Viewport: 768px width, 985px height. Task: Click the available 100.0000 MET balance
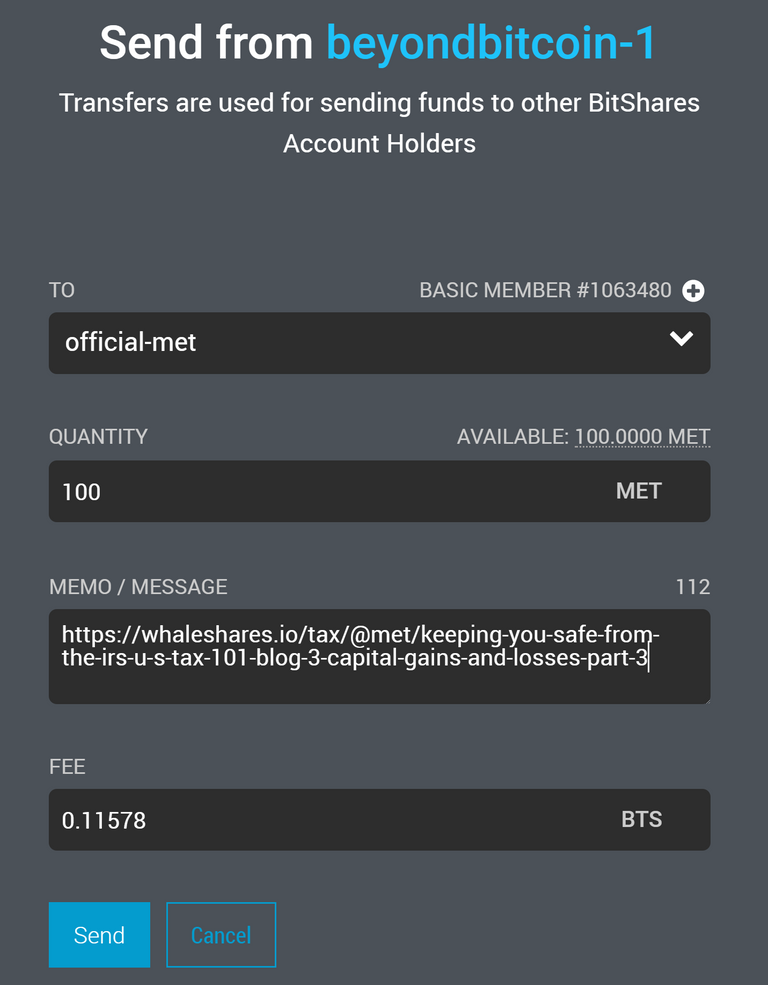pyautogui.click(x=642, y=437)
